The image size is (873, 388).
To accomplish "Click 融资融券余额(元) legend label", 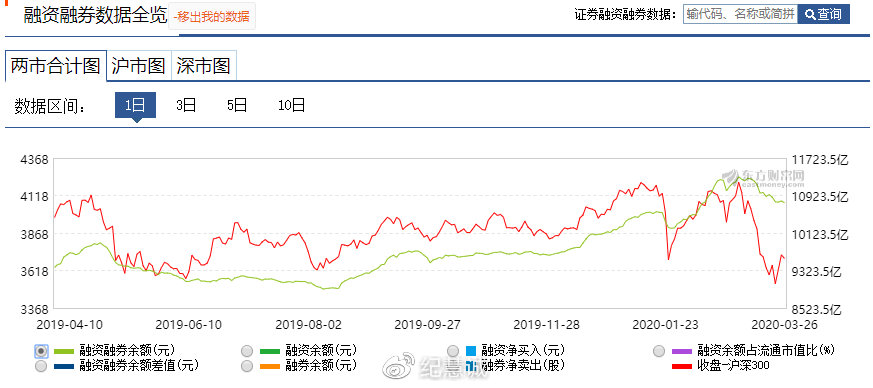I will pyautogui.click(x=127, y=351).
